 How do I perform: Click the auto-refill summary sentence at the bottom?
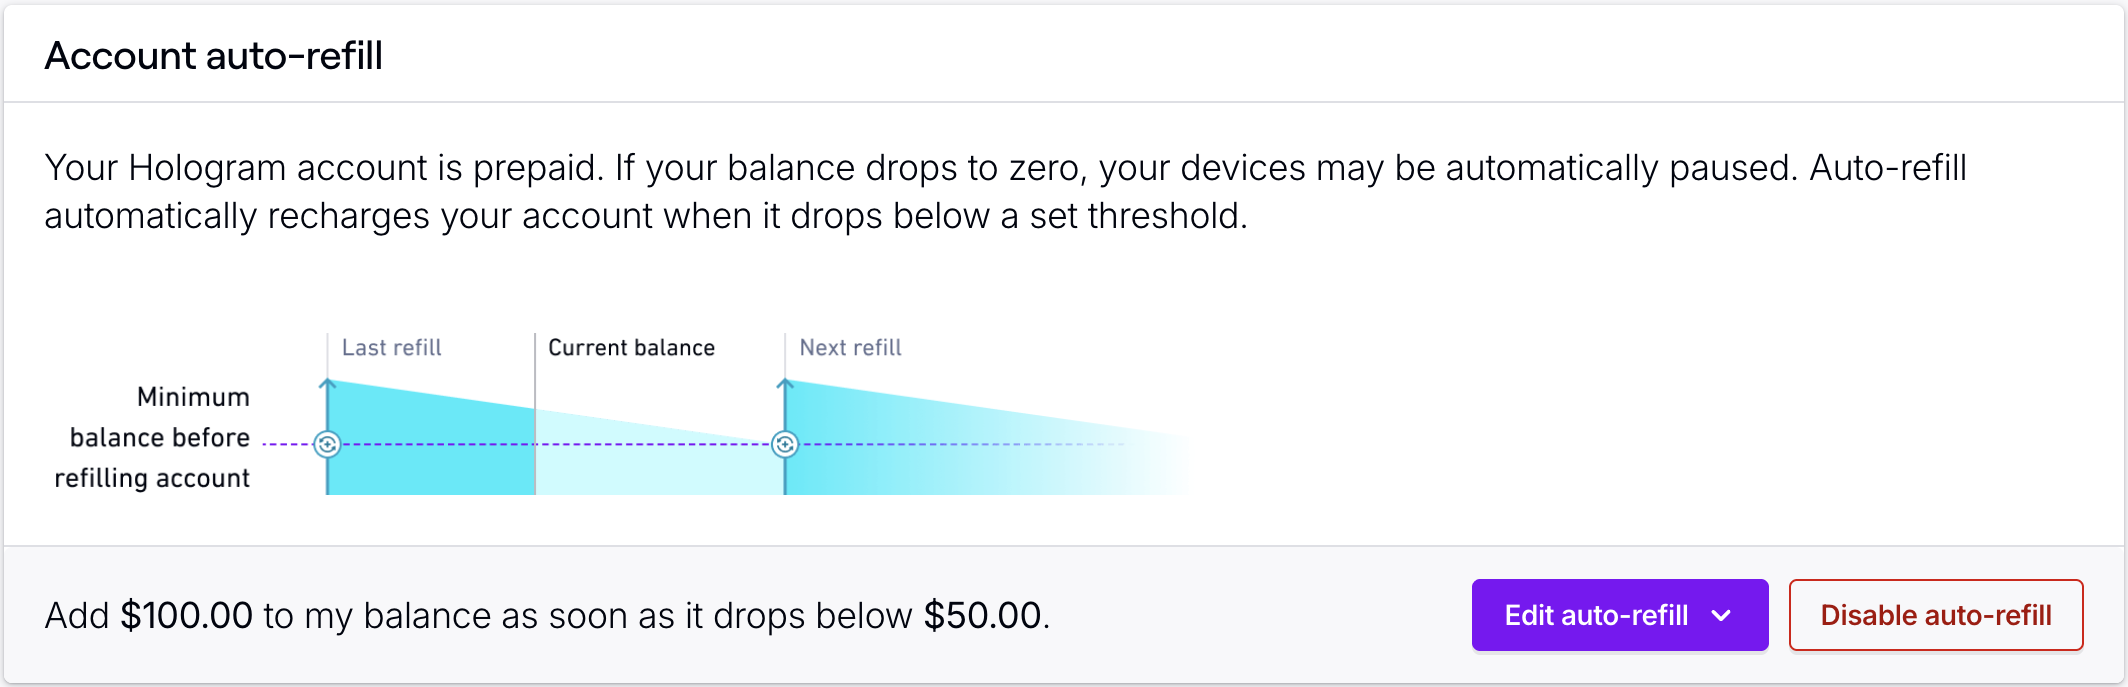(x=545, y=615)
